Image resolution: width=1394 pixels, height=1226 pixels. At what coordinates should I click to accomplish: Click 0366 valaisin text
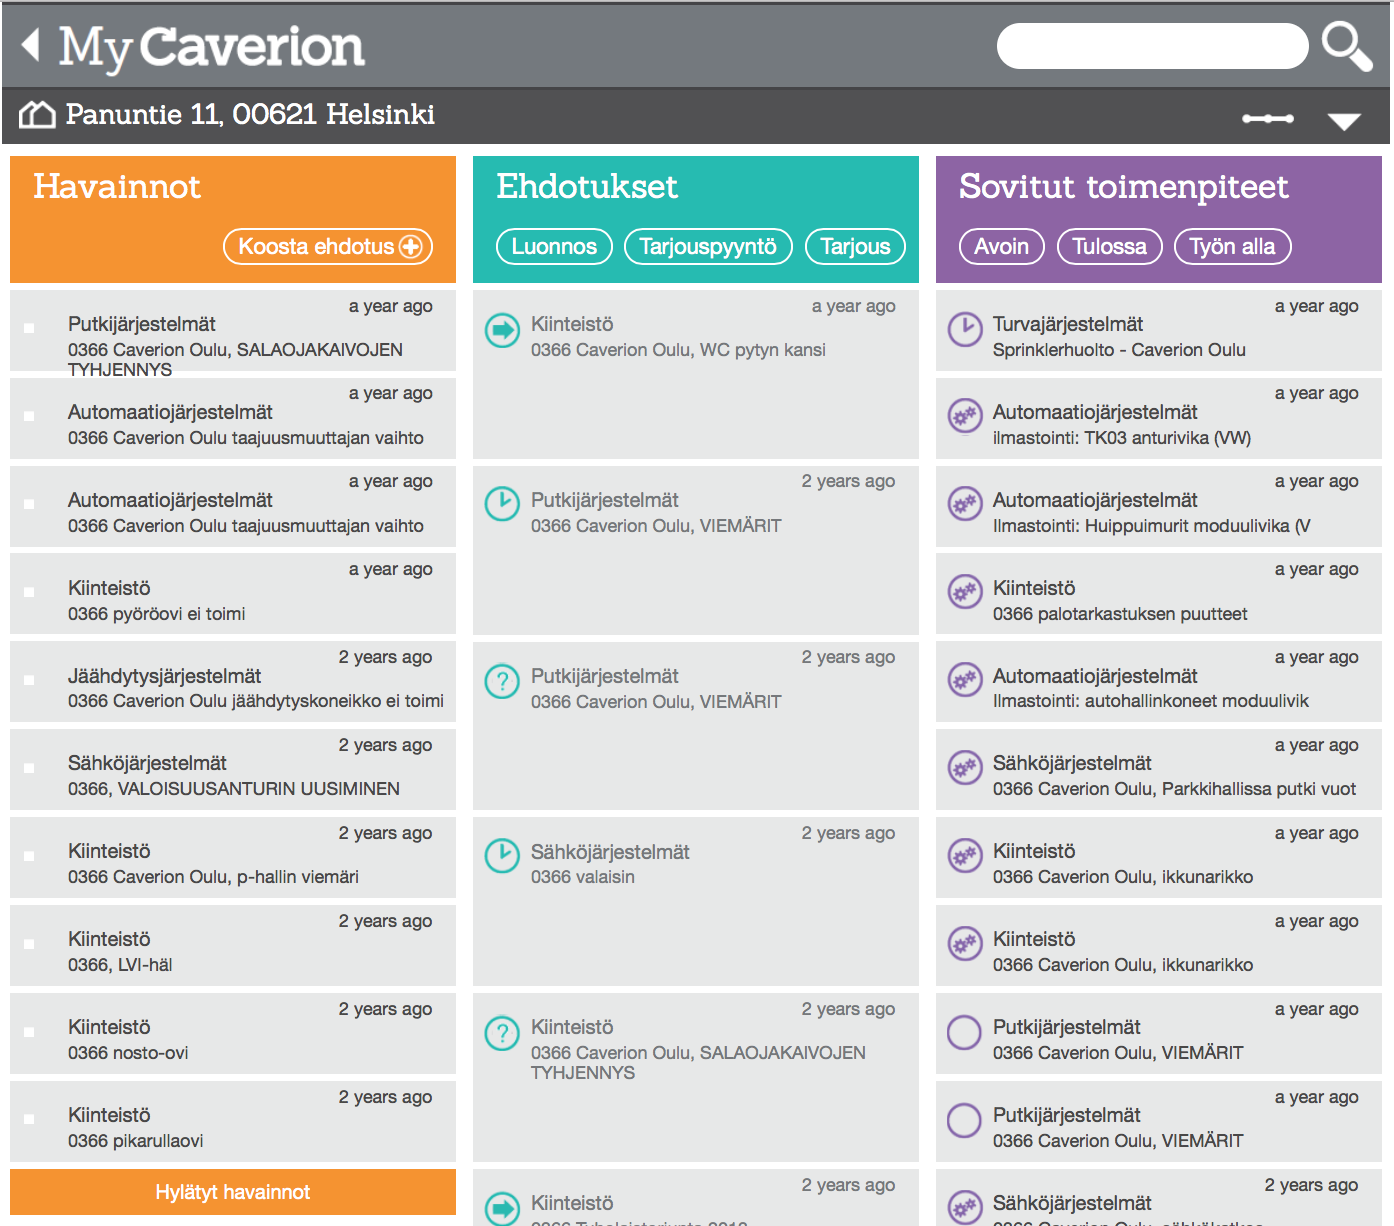pyautogui.click(x=583, y=877)
